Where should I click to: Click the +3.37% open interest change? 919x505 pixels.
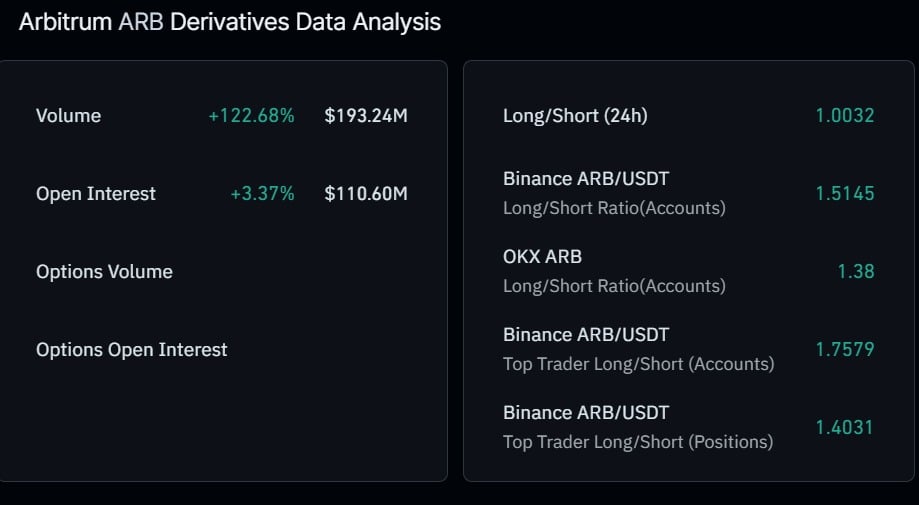click(263, 193)
